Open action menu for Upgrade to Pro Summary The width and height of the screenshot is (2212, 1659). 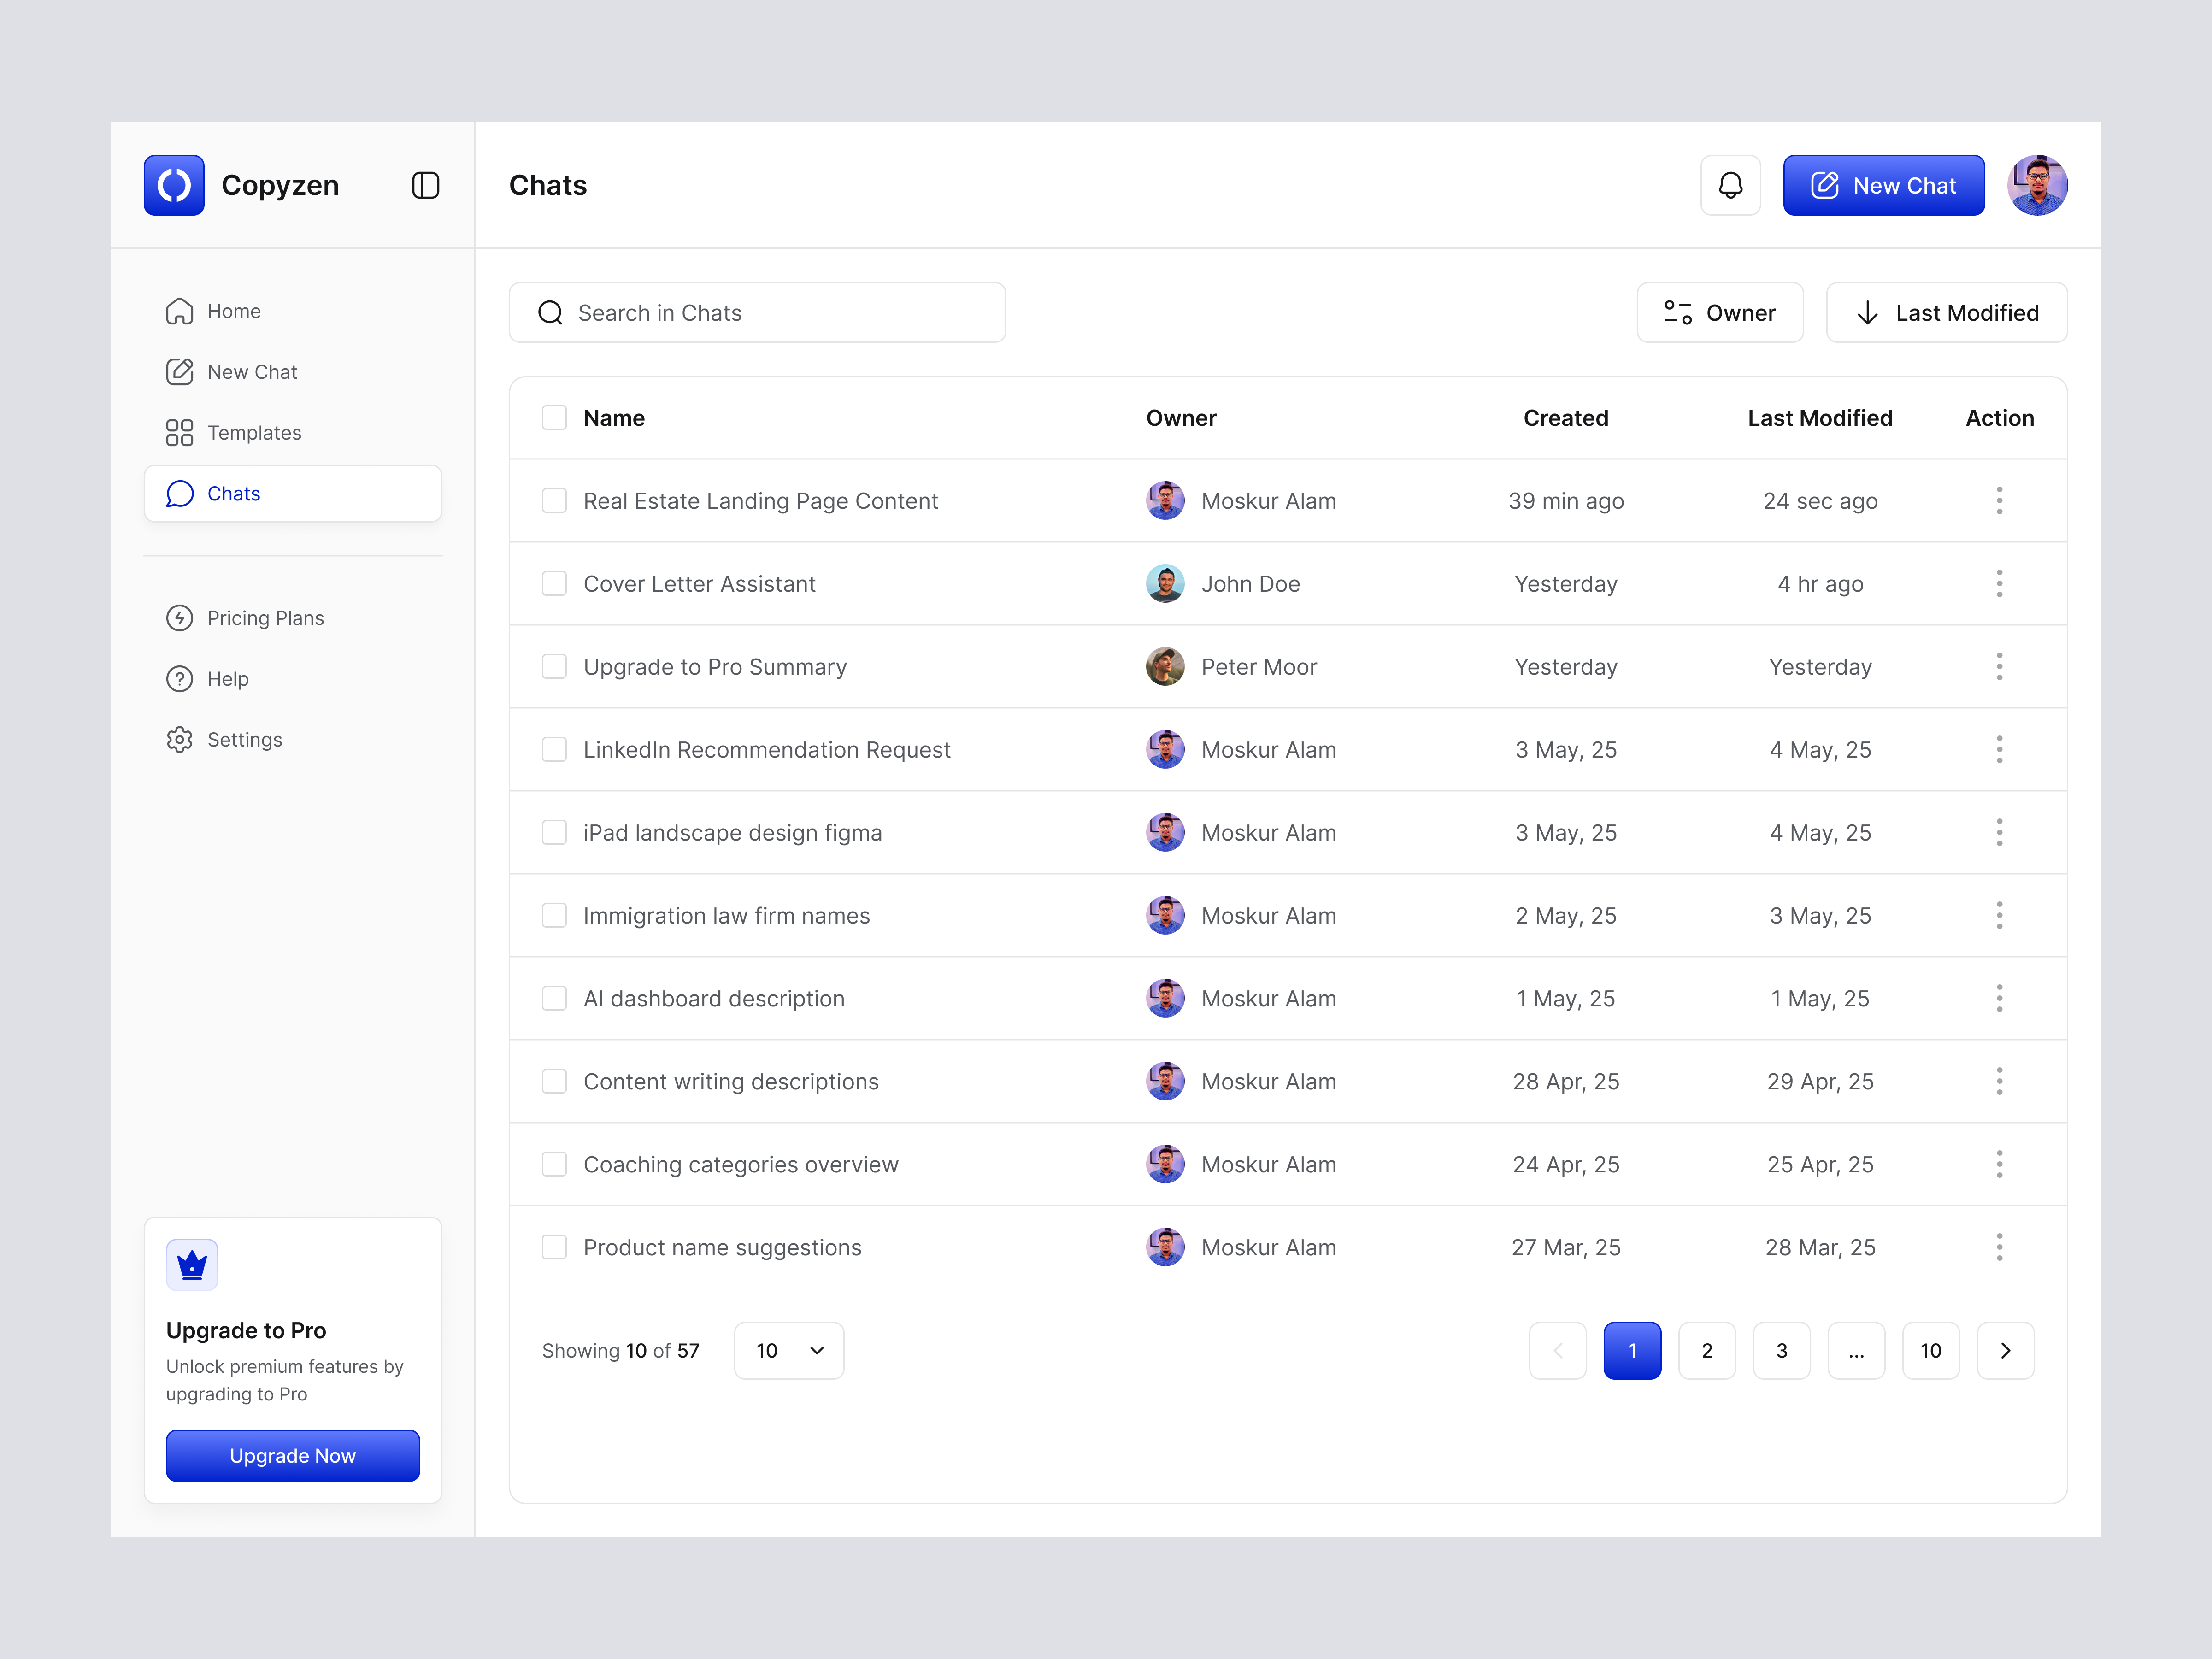click(x=2000, y=666)
